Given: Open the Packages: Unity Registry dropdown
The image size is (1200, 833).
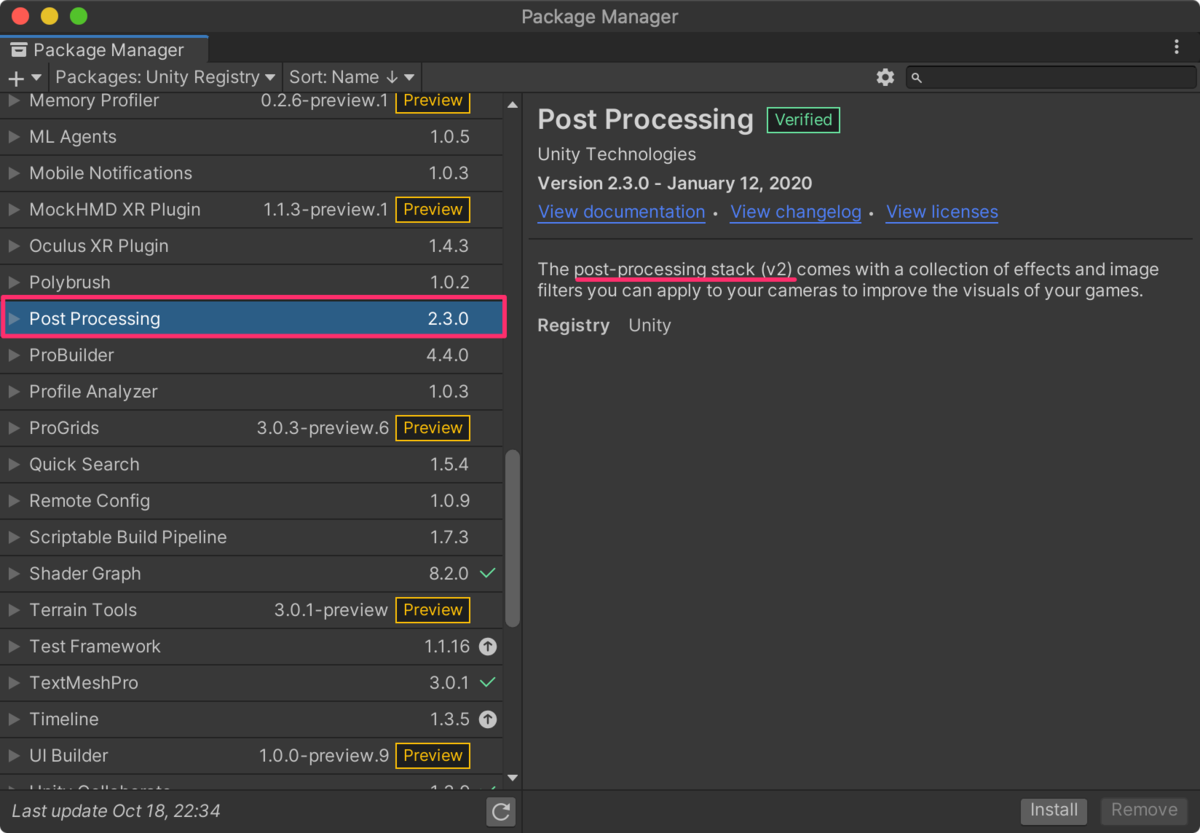Looking at the screenshot, I should click(x=165, y=77).
